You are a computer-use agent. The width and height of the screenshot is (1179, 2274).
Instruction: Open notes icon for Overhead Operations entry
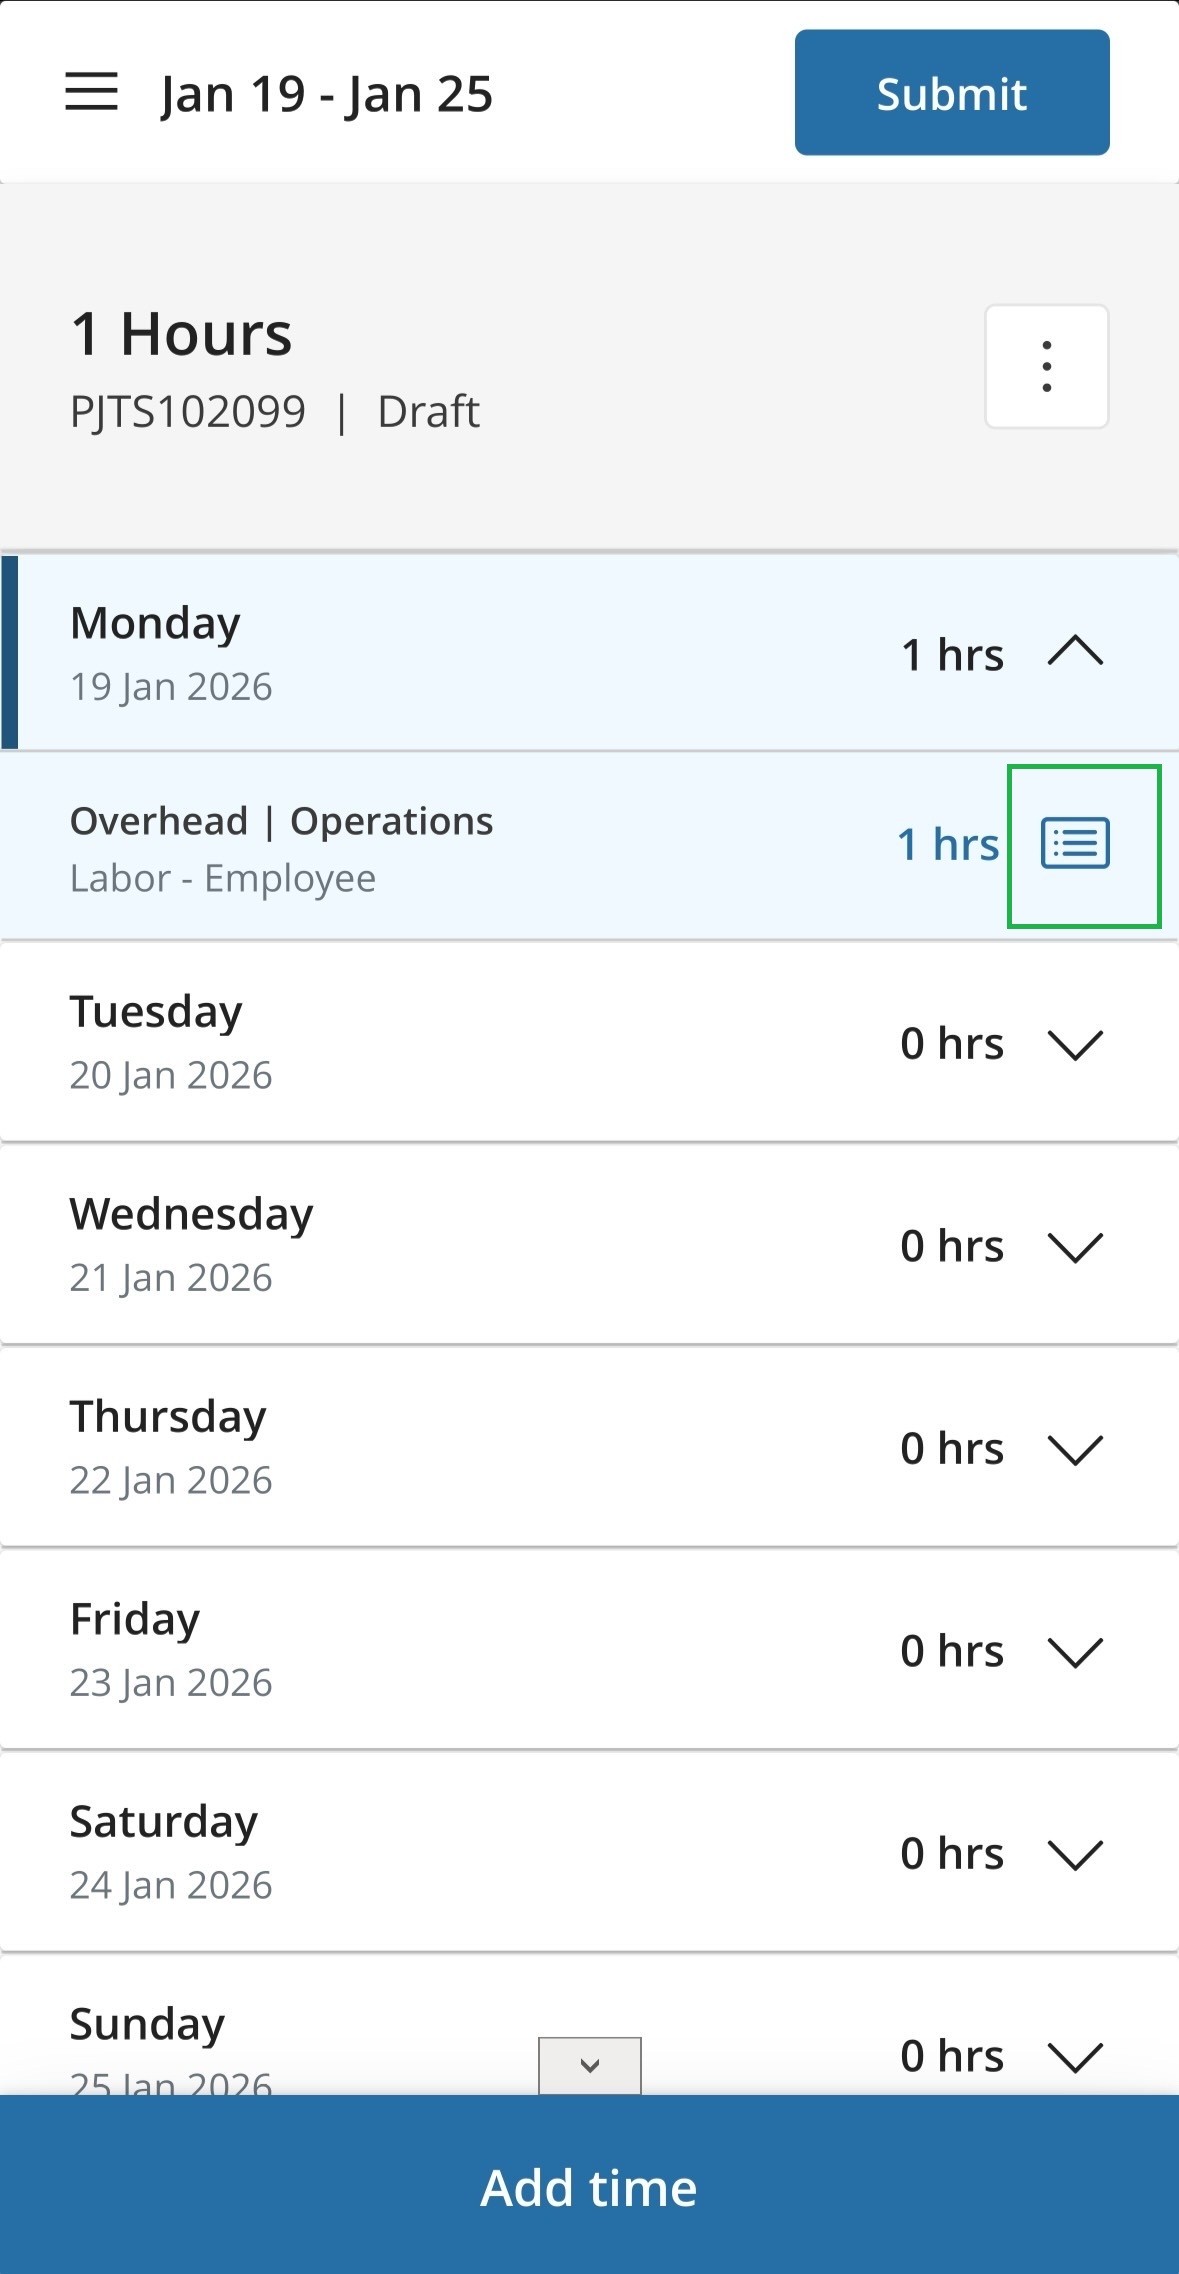(1075, 844)
